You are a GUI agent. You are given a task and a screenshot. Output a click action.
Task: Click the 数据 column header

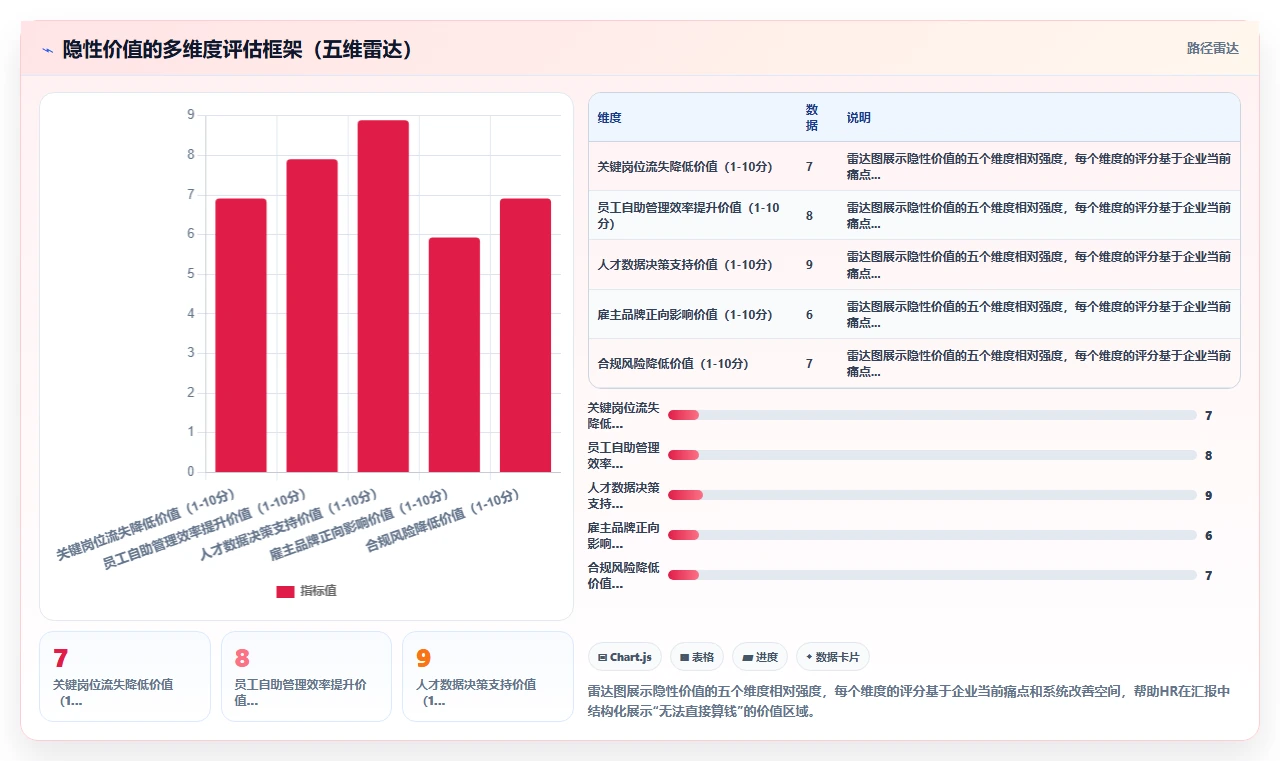click(812, 117)
